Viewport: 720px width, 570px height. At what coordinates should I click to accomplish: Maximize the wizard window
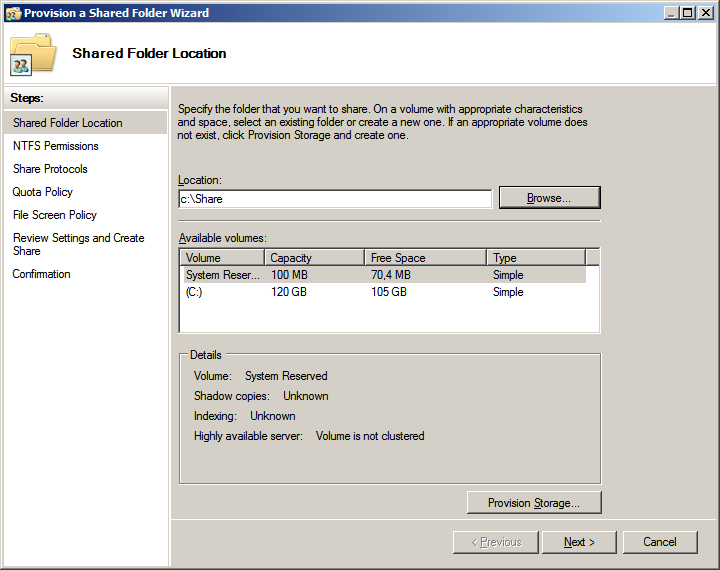point(688,13)
